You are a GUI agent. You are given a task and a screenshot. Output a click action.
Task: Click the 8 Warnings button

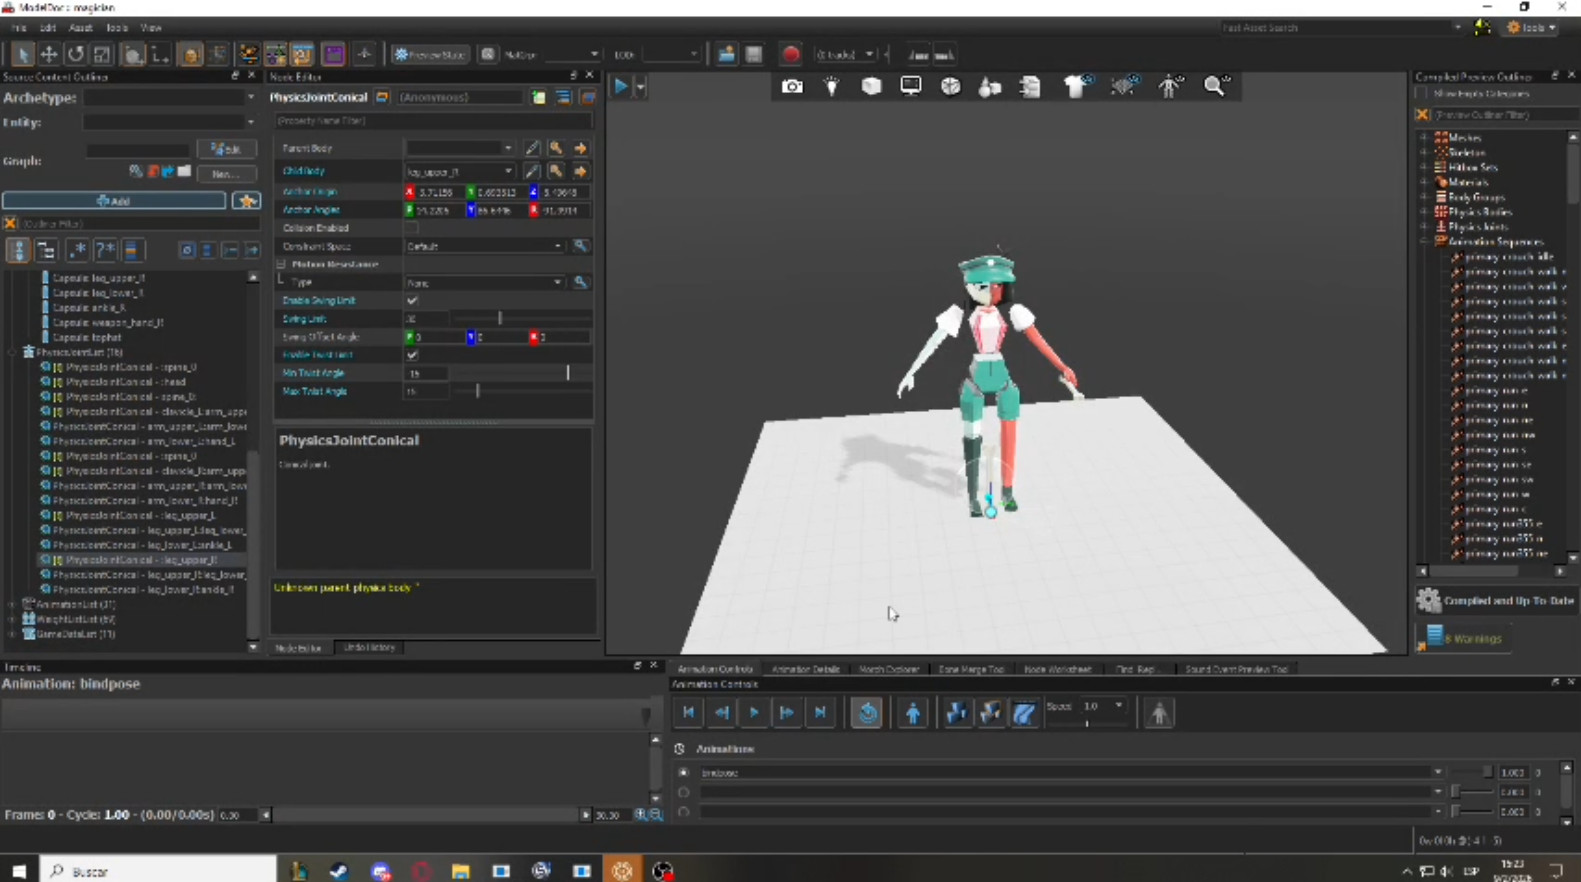coord(1463,638)
